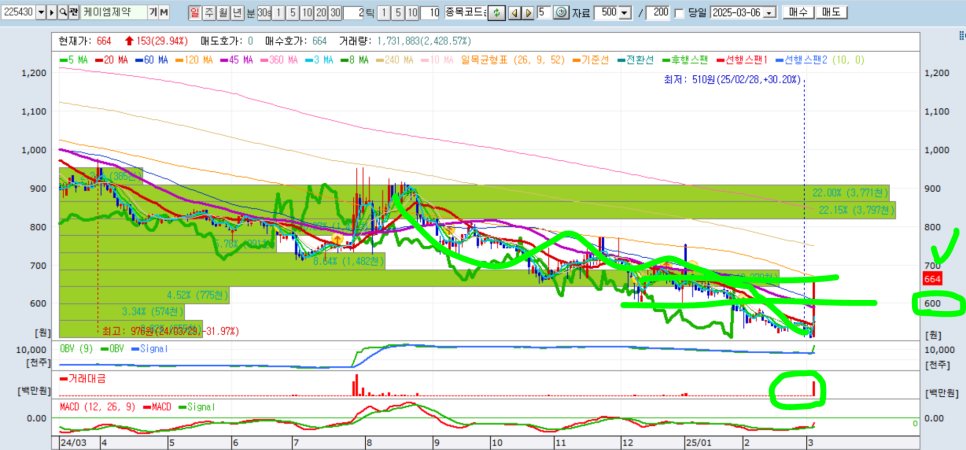Select the 일 daily chart period
The width and height of the screenshot is (966, 450).
pyautogui.click(x=195, y=12)
